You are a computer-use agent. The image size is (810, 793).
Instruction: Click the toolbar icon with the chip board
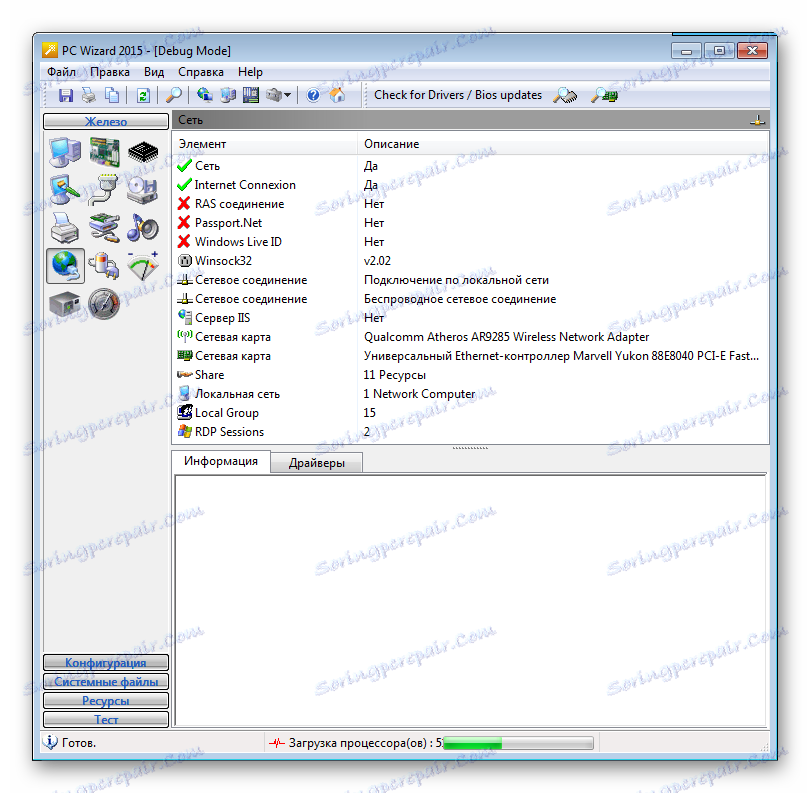coord(251,95)
